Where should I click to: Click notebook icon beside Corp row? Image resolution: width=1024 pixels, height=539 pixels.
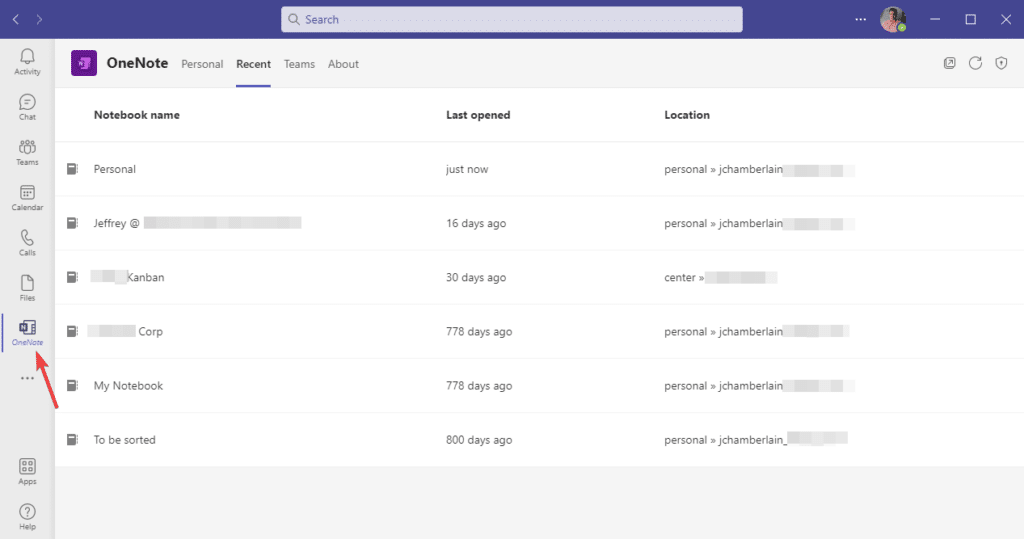(72, 332)
